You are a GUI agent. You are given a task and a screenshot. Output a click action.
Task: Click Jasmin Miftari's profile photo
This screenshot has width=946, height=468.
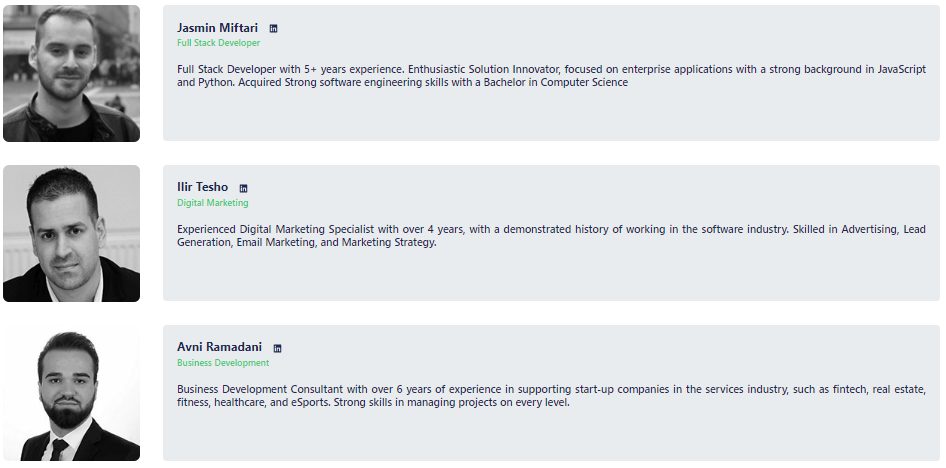point(71,74)
